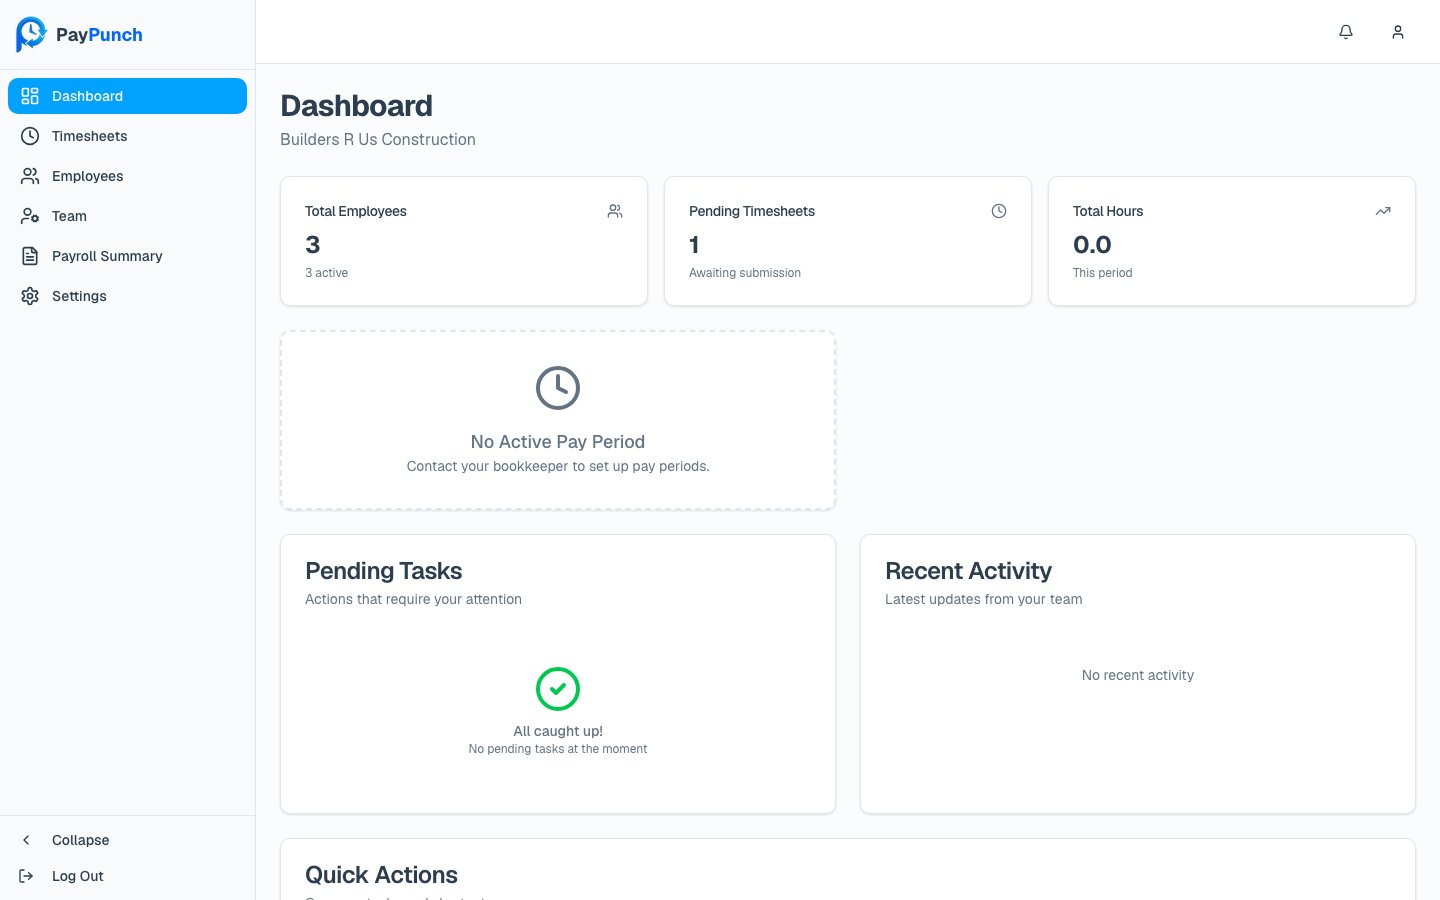Click 'Builders R Us Construction' subtitle

pos(378,139)
